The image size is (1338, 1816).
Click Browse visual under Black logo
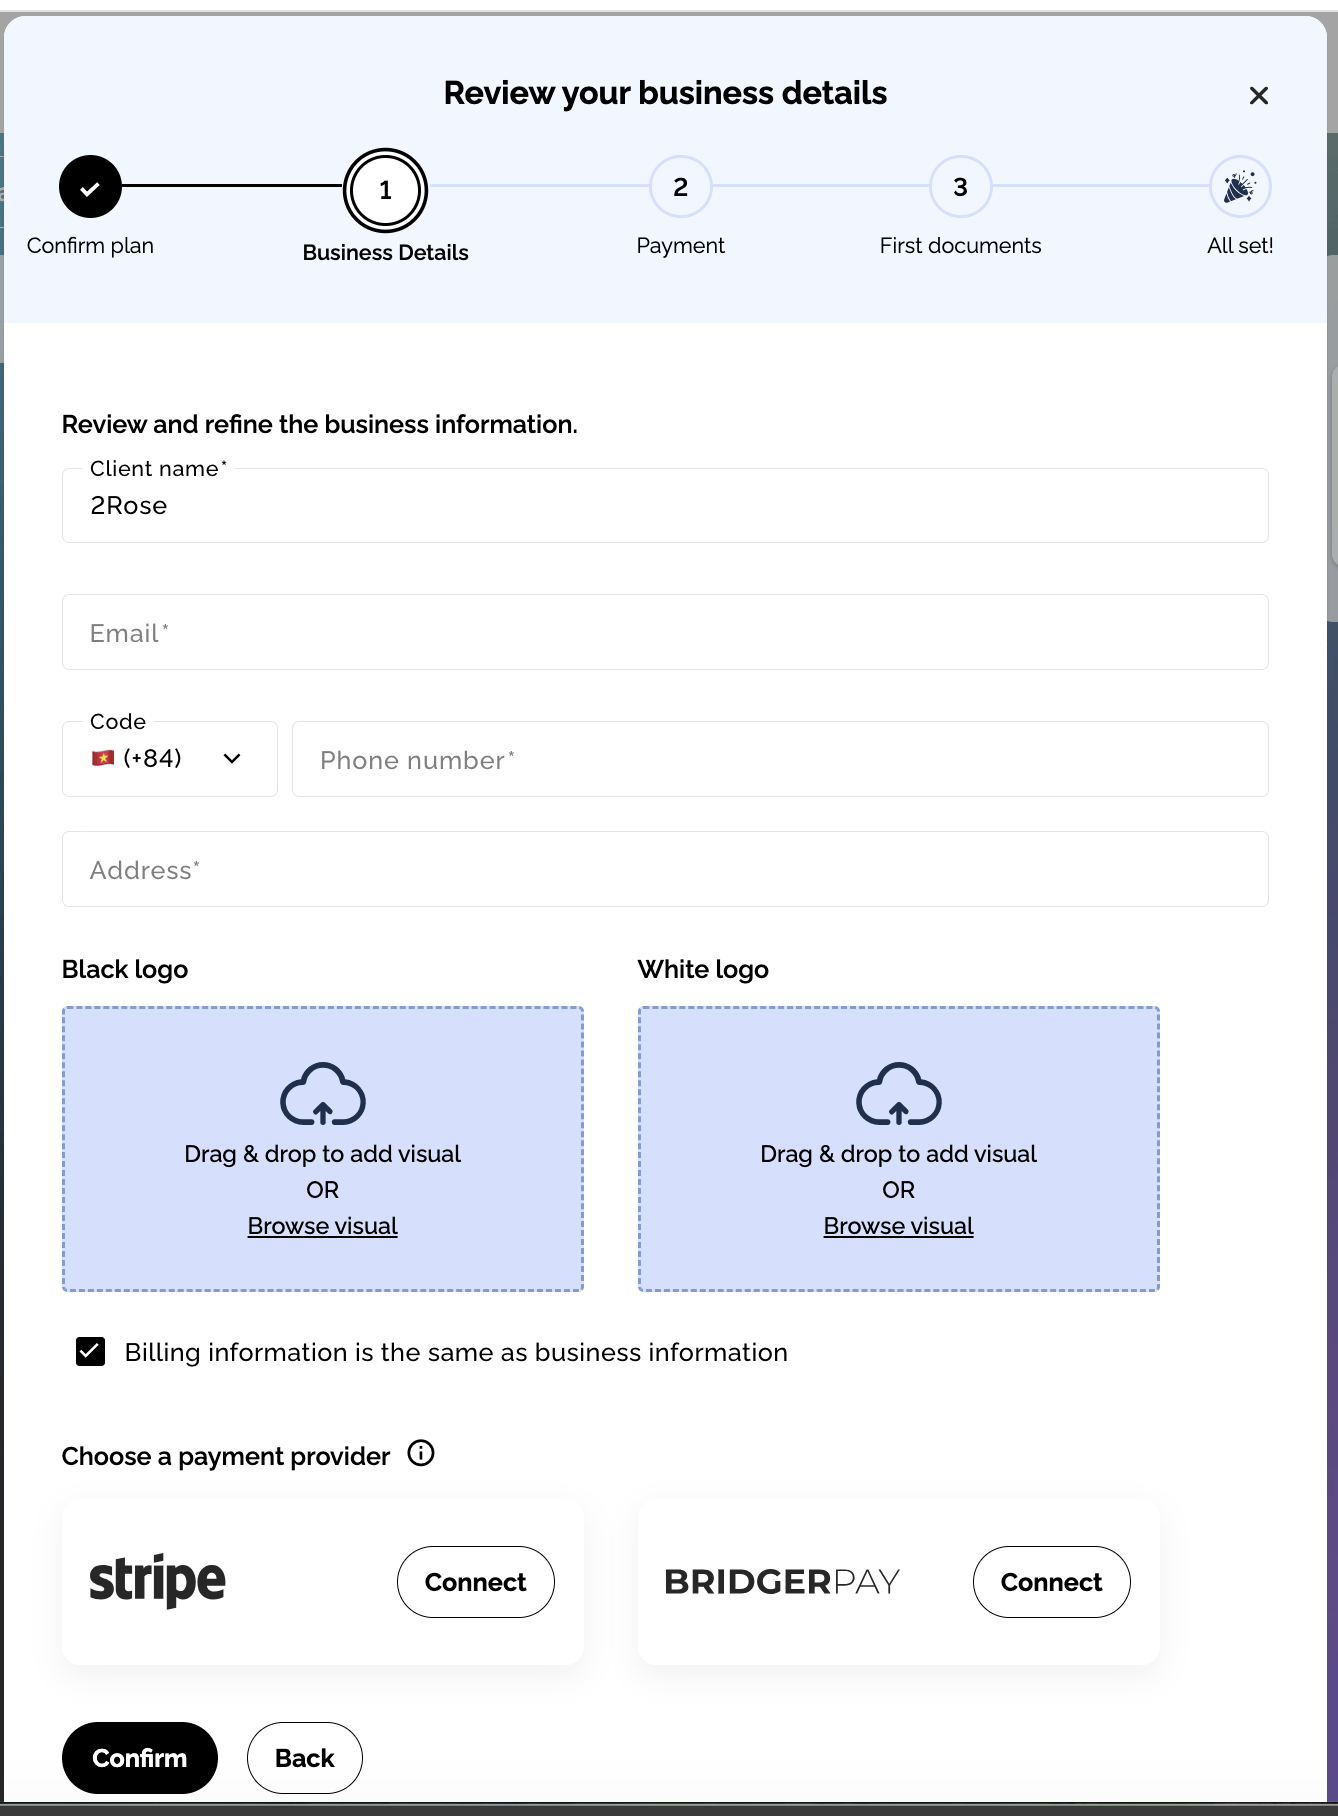click(323, 1226)
